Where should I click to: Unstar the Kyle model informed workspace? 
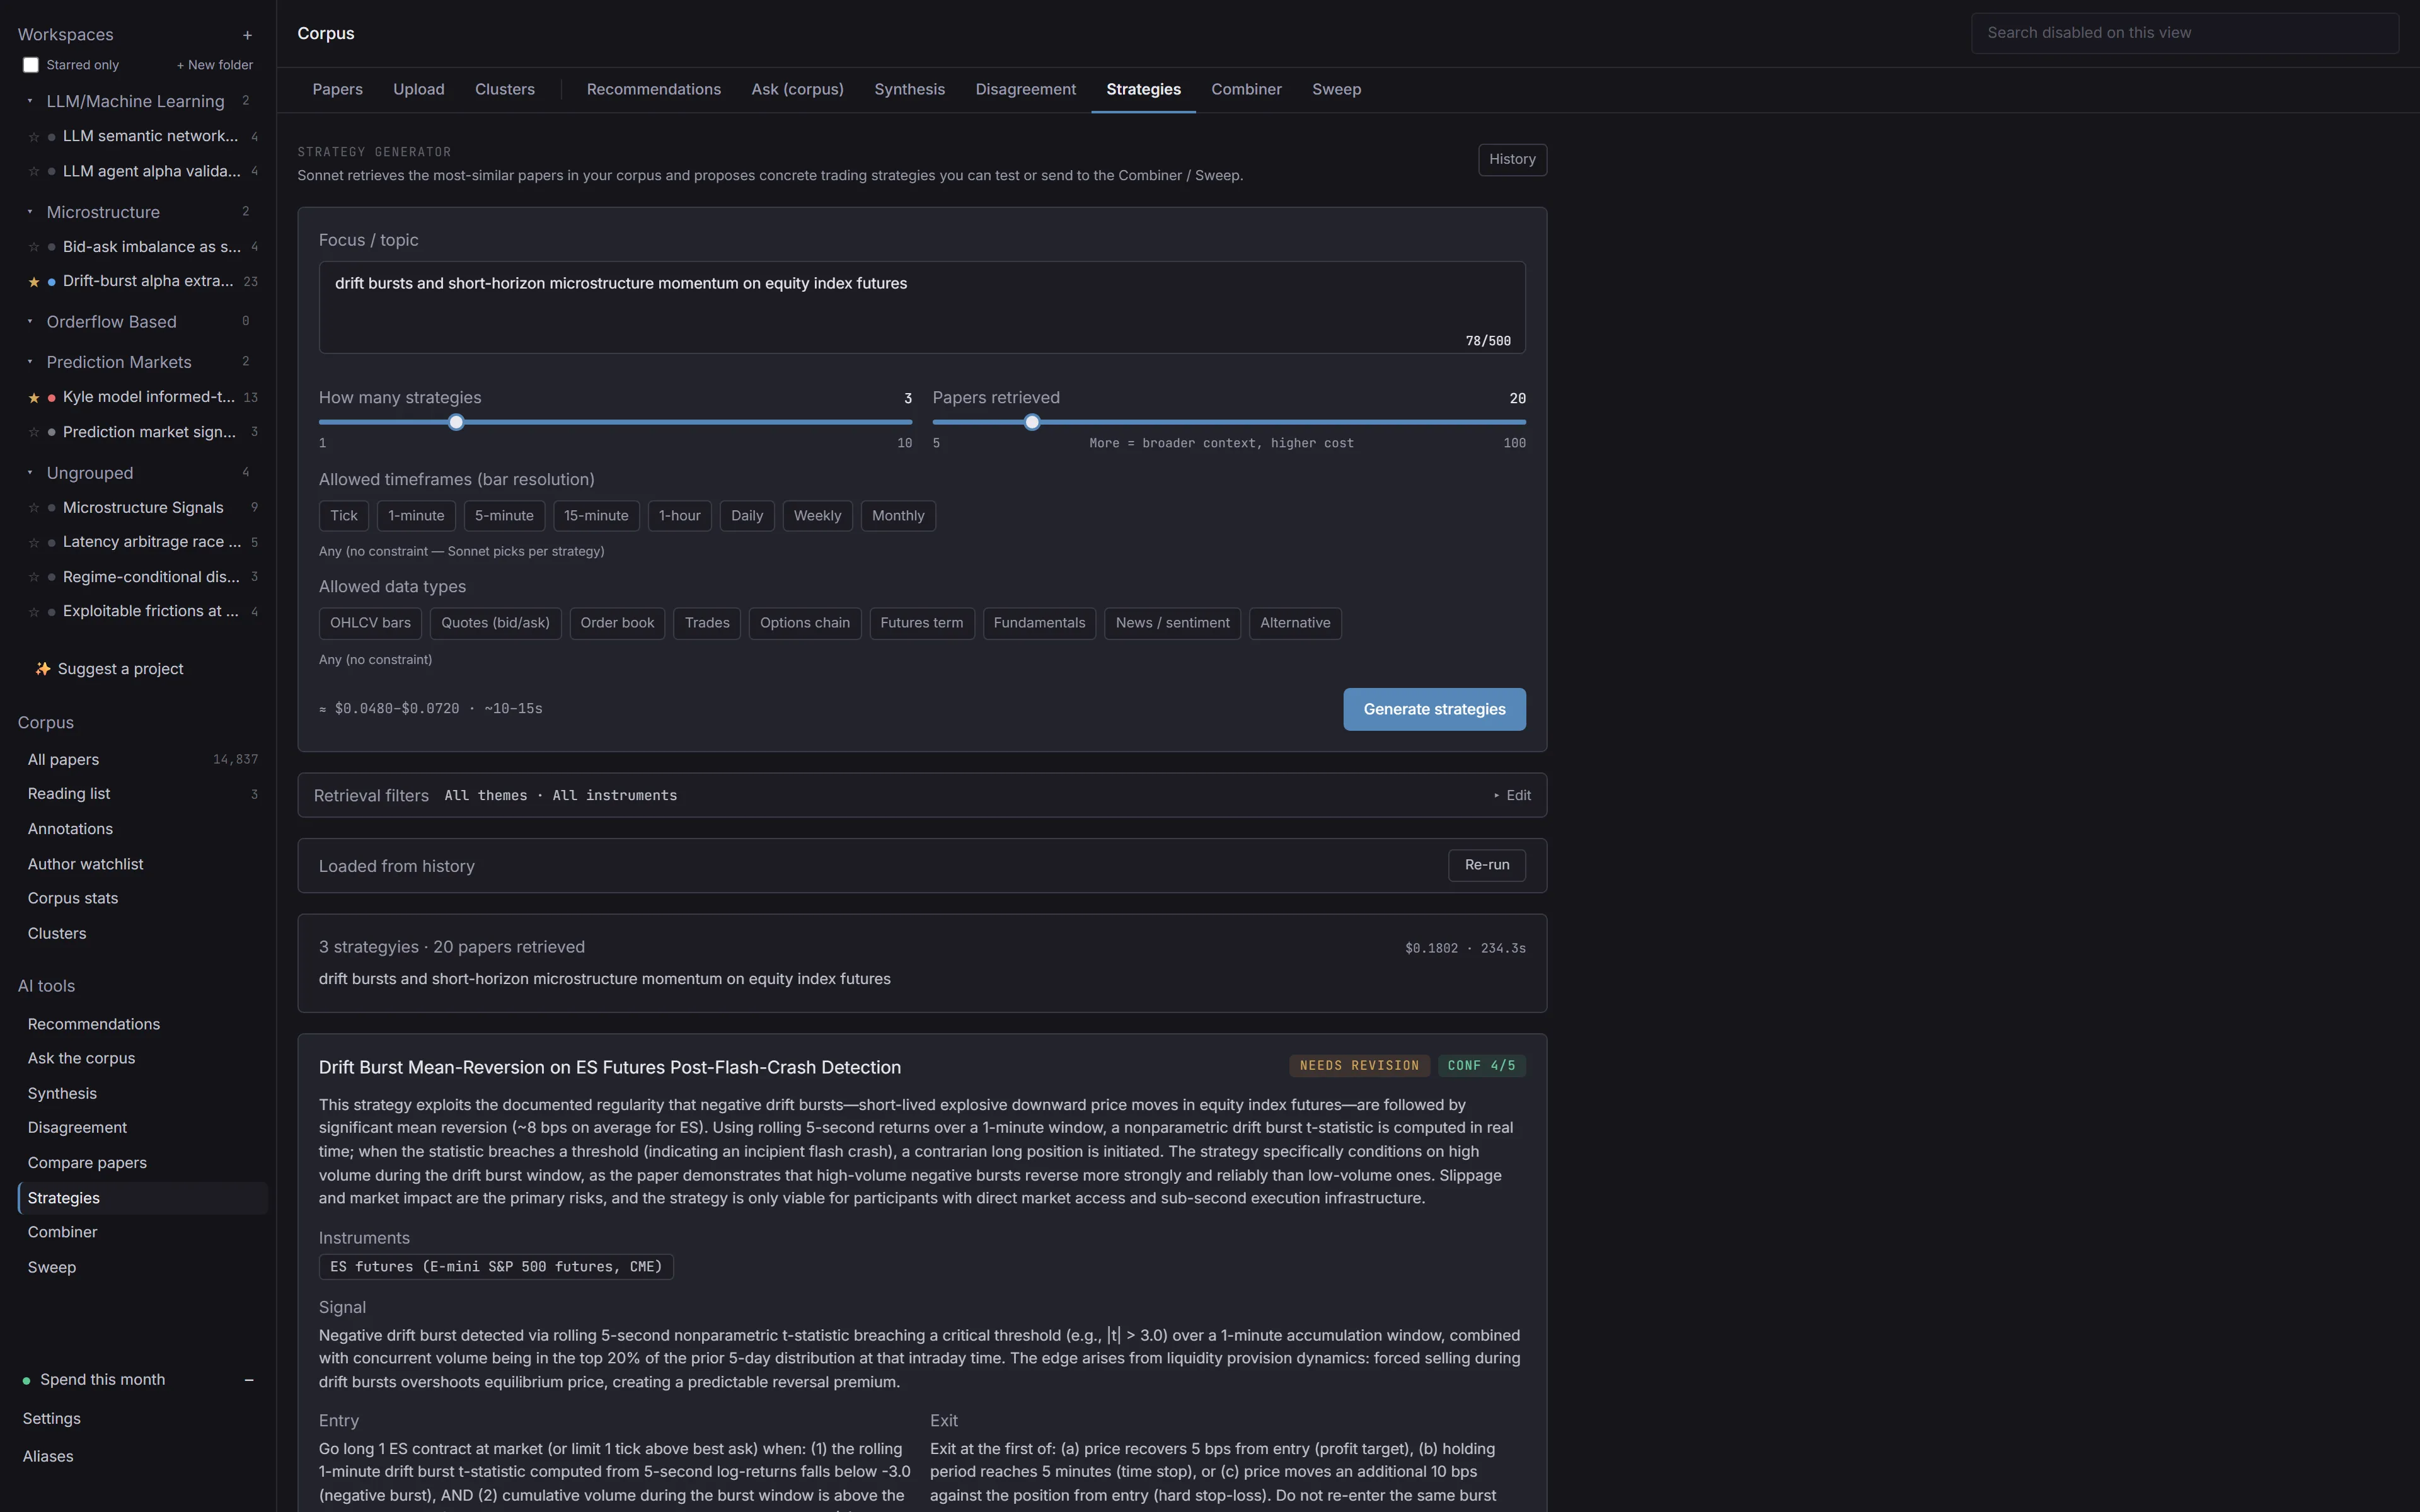34,398
